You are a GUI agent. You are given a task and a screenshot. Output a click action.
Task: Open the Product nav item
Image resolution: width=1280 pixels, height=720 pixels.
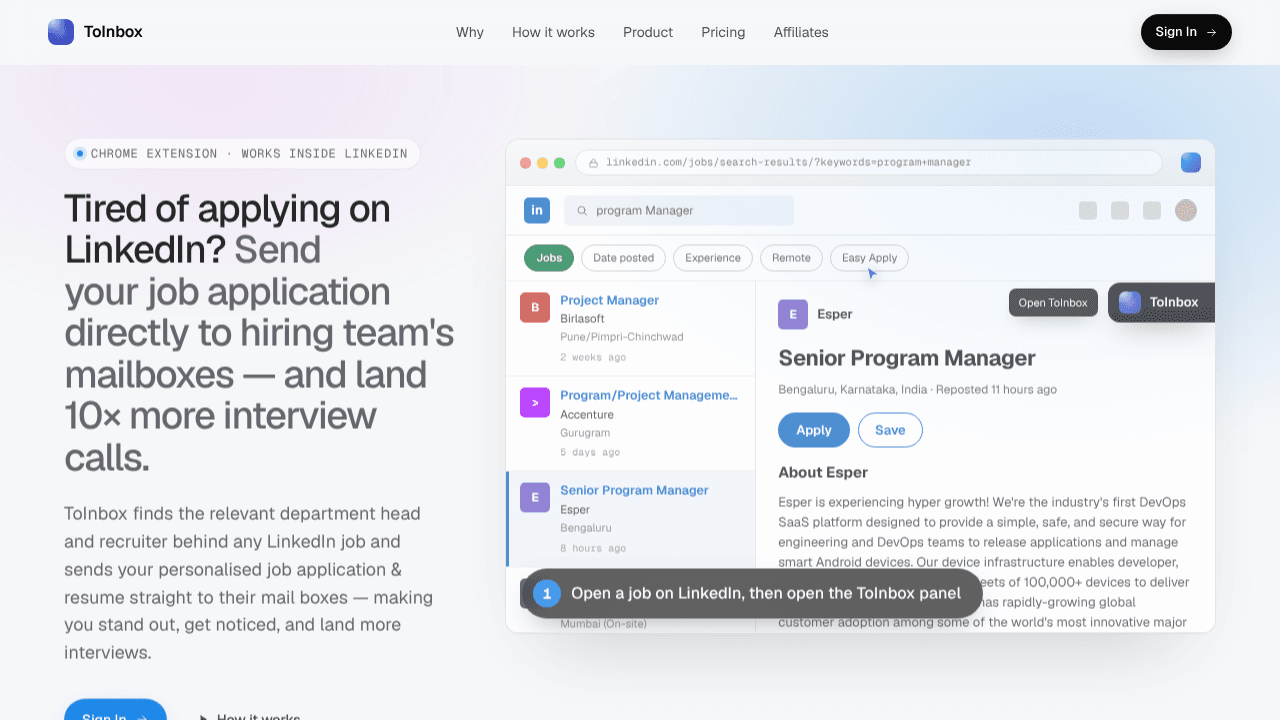648,32
